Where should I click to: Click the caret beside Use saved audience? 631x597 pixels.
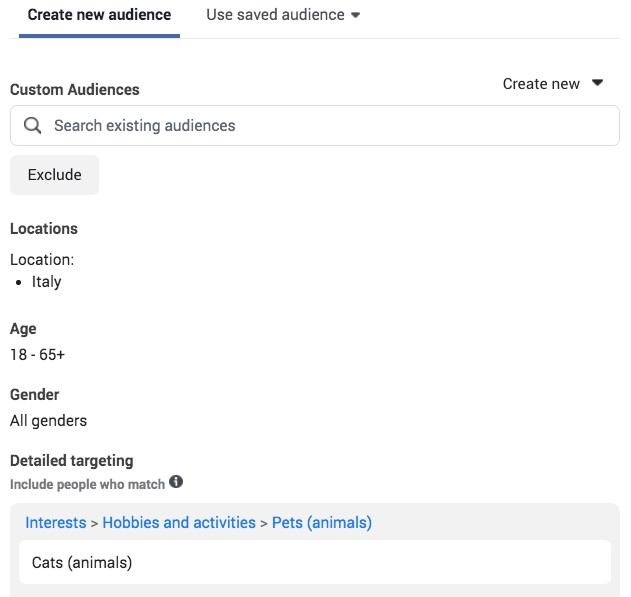coord(355,15)
